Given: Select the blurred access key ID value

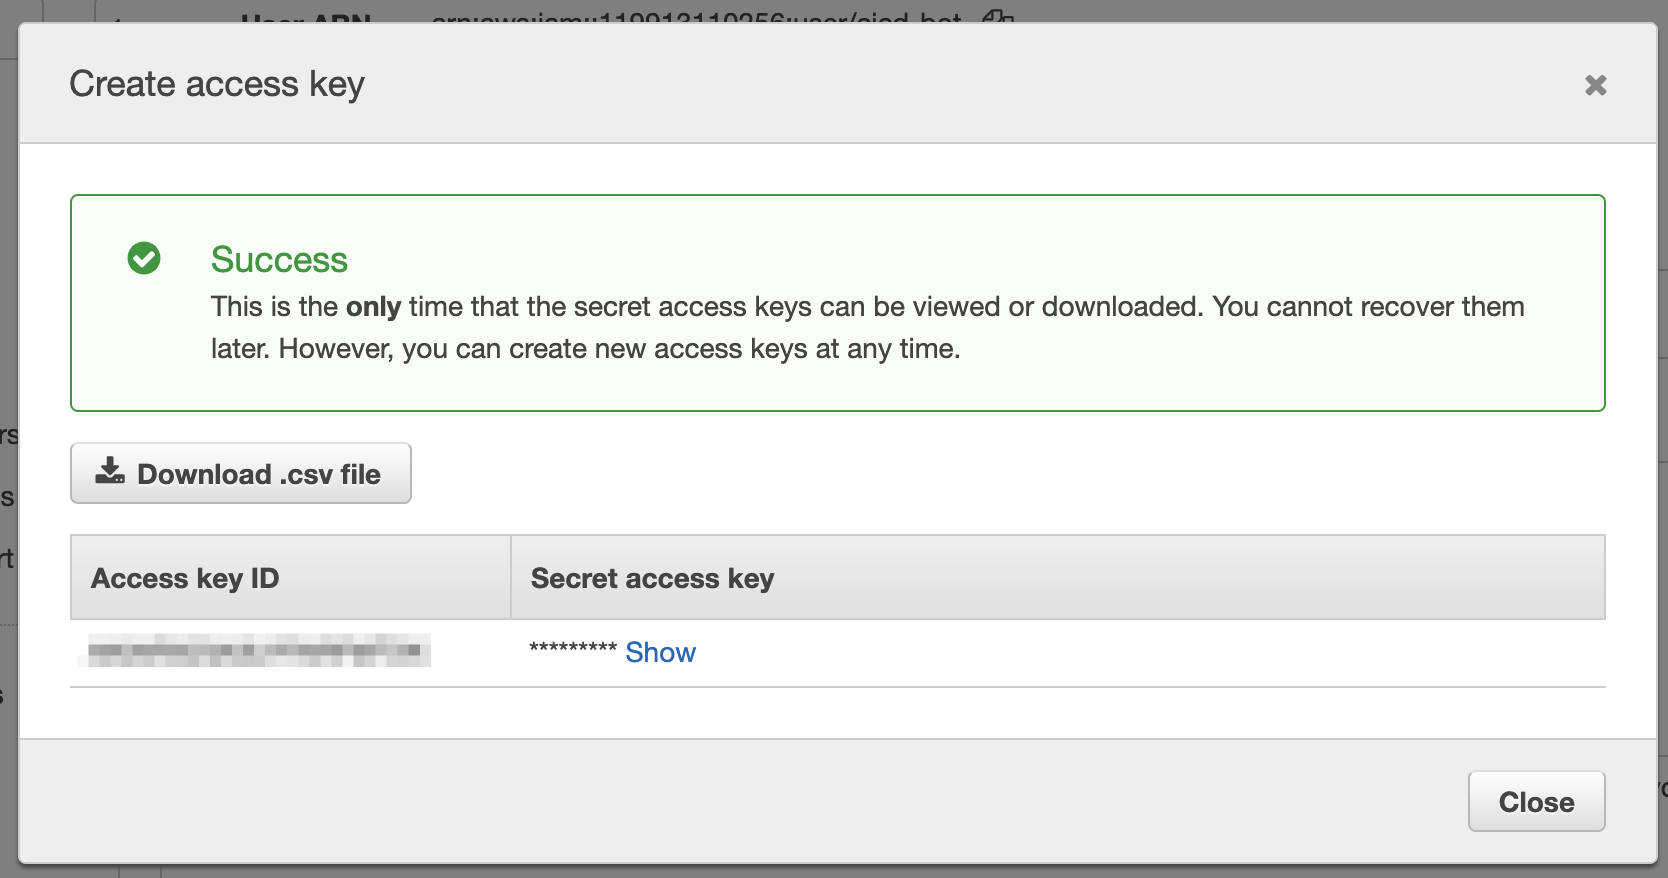Looking at the screenshot, I should pos(254,650).
